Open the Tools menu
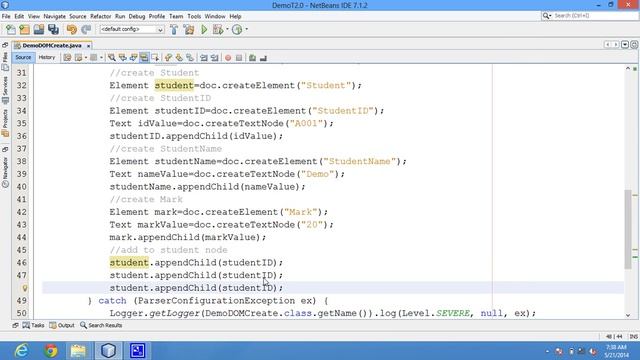Screen dimensions: 640x360 [194, 16]
